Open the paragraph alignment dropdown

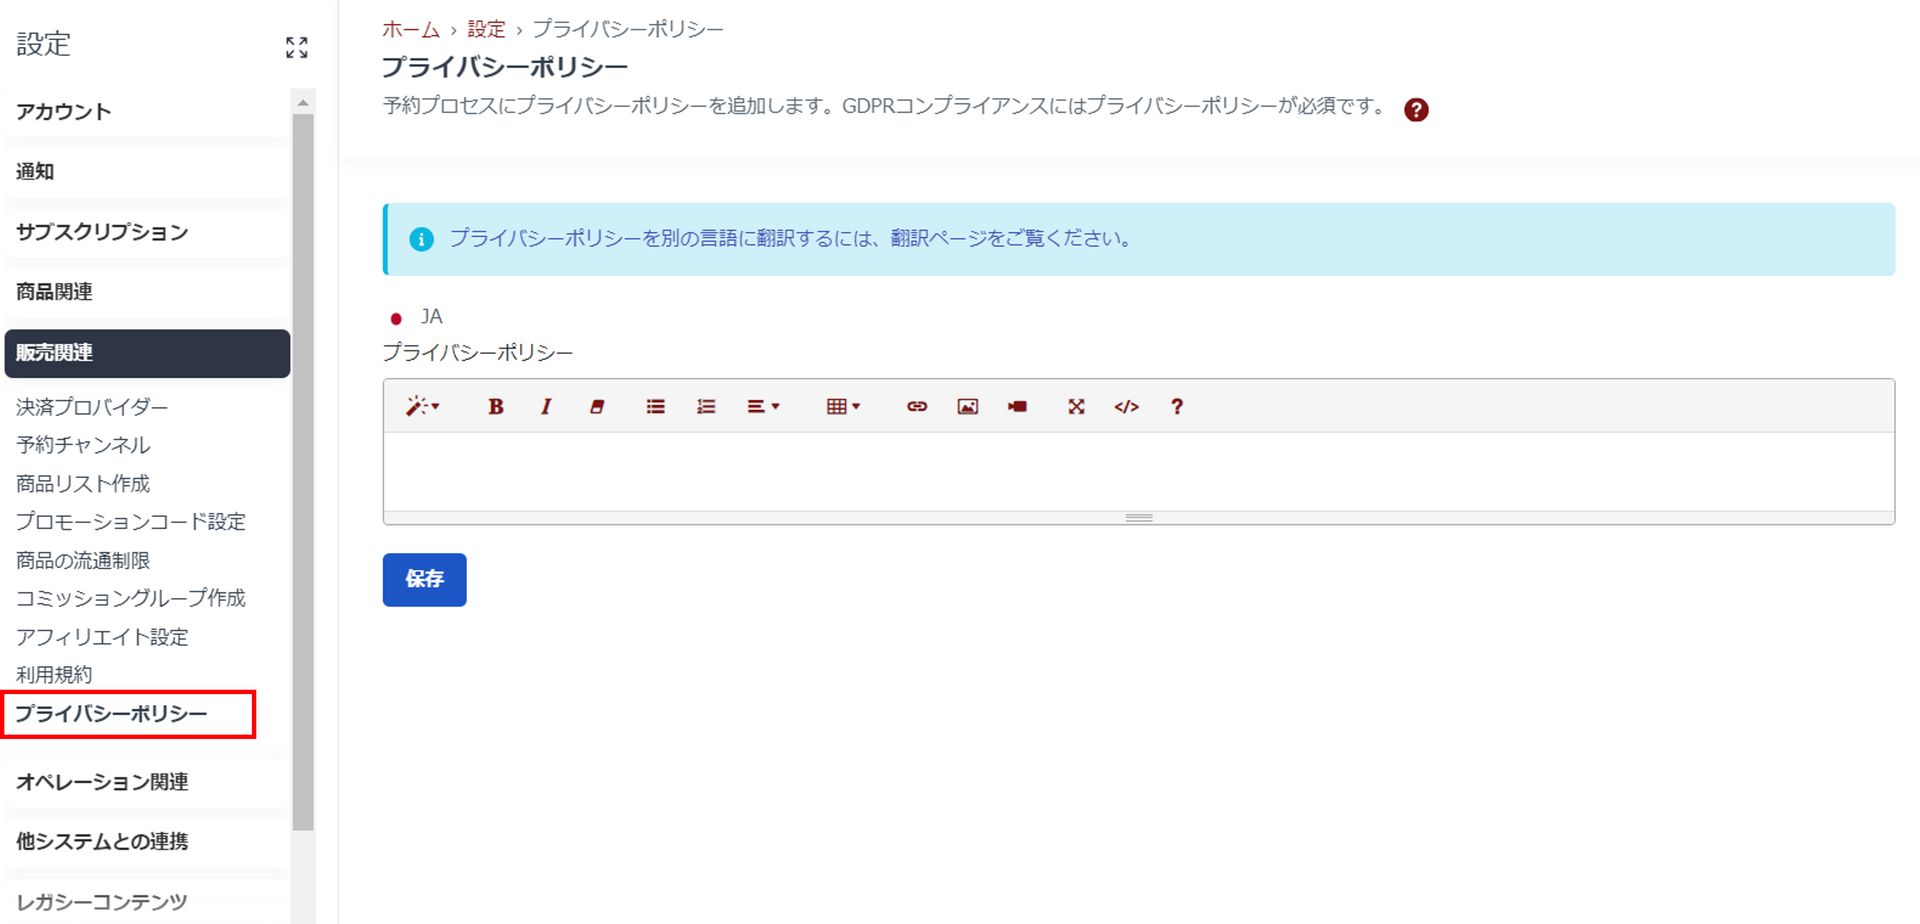(763, 407)
